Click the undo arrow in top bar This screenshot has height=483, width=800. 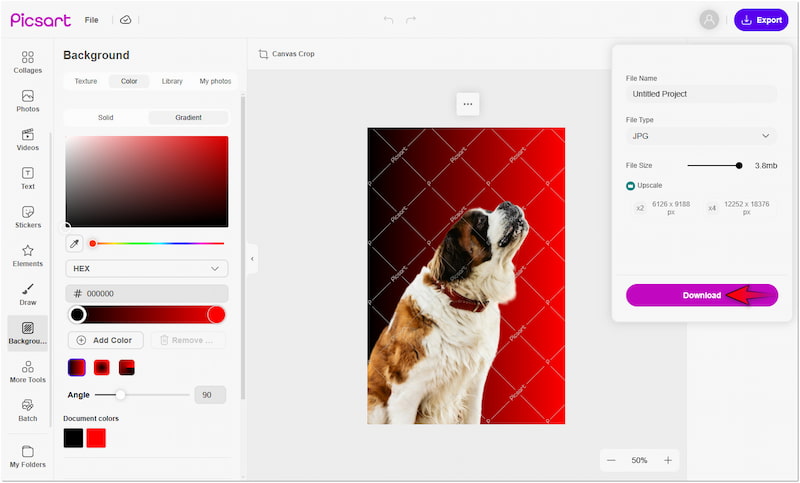coord(388,20)
